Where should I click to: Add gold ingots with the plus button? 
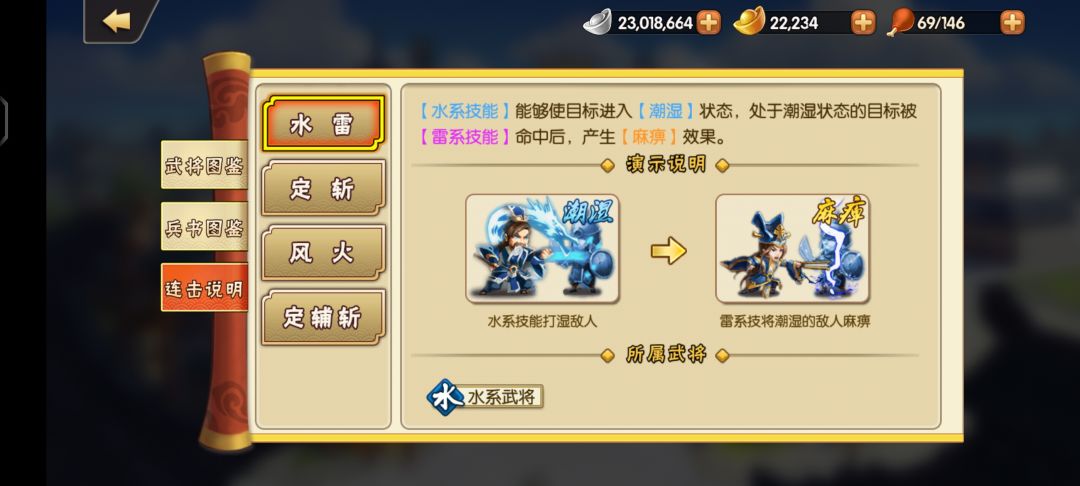tap(863, 23)
